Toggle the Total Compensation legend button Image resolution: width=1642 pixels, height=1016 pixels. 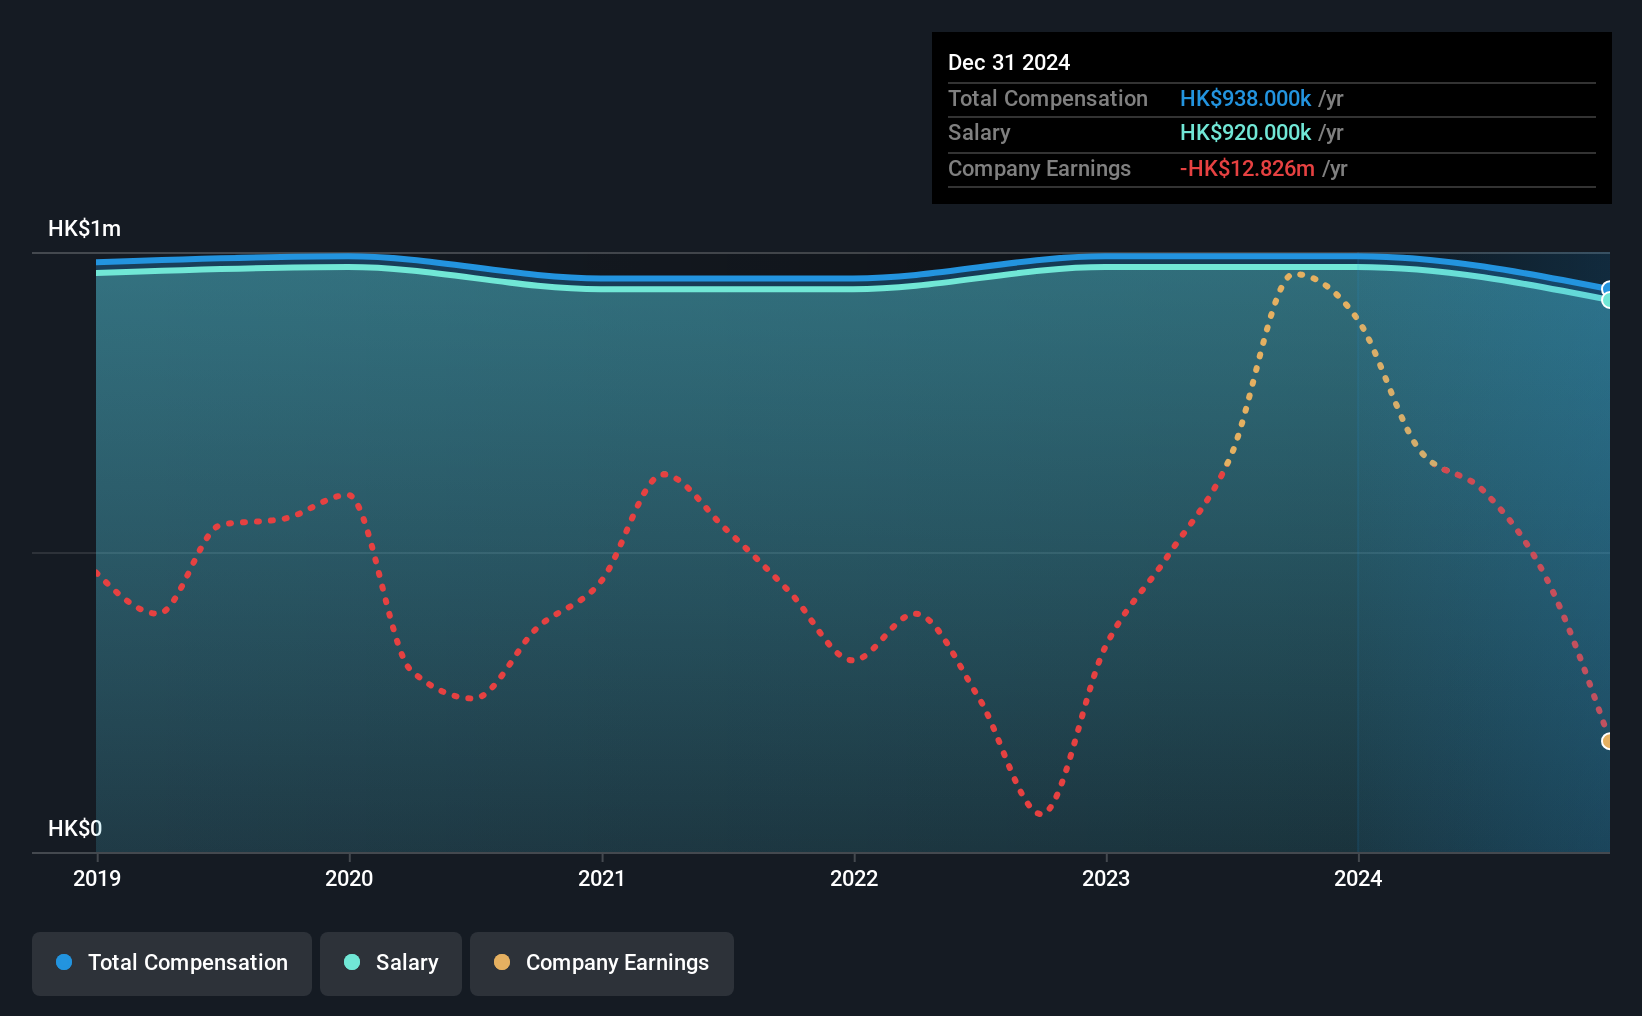click(172, 963)
